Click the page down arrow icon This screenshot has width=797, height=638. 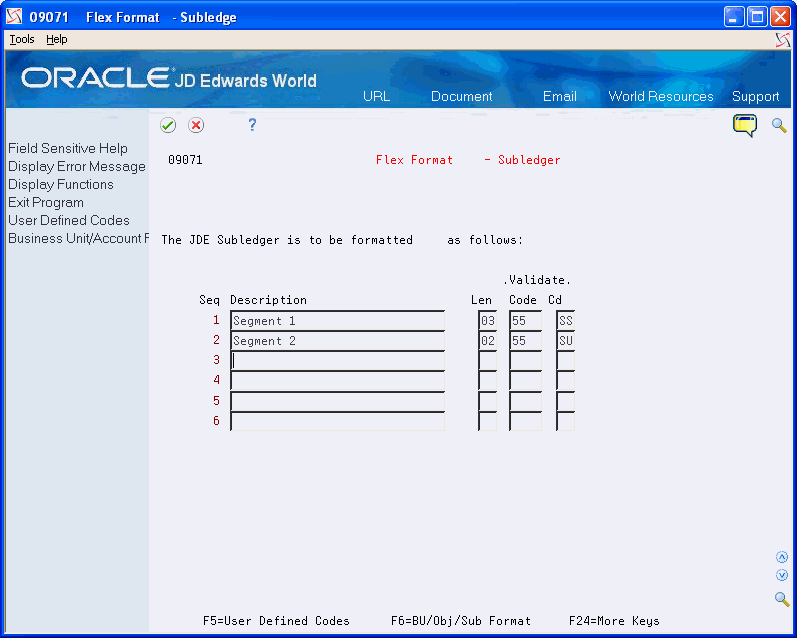coord(782,575)
